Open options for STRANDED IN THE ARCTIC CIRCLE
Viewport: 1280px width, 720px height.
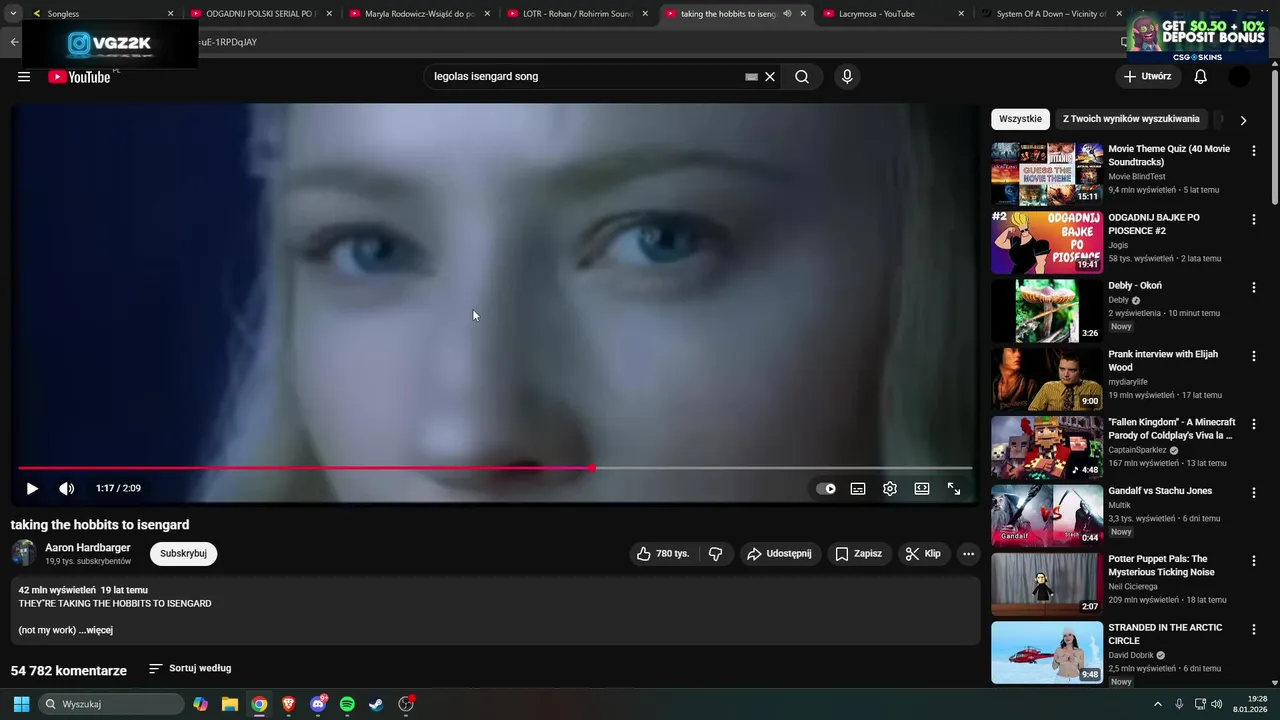pyautogui.click(x=1254, y=630)
